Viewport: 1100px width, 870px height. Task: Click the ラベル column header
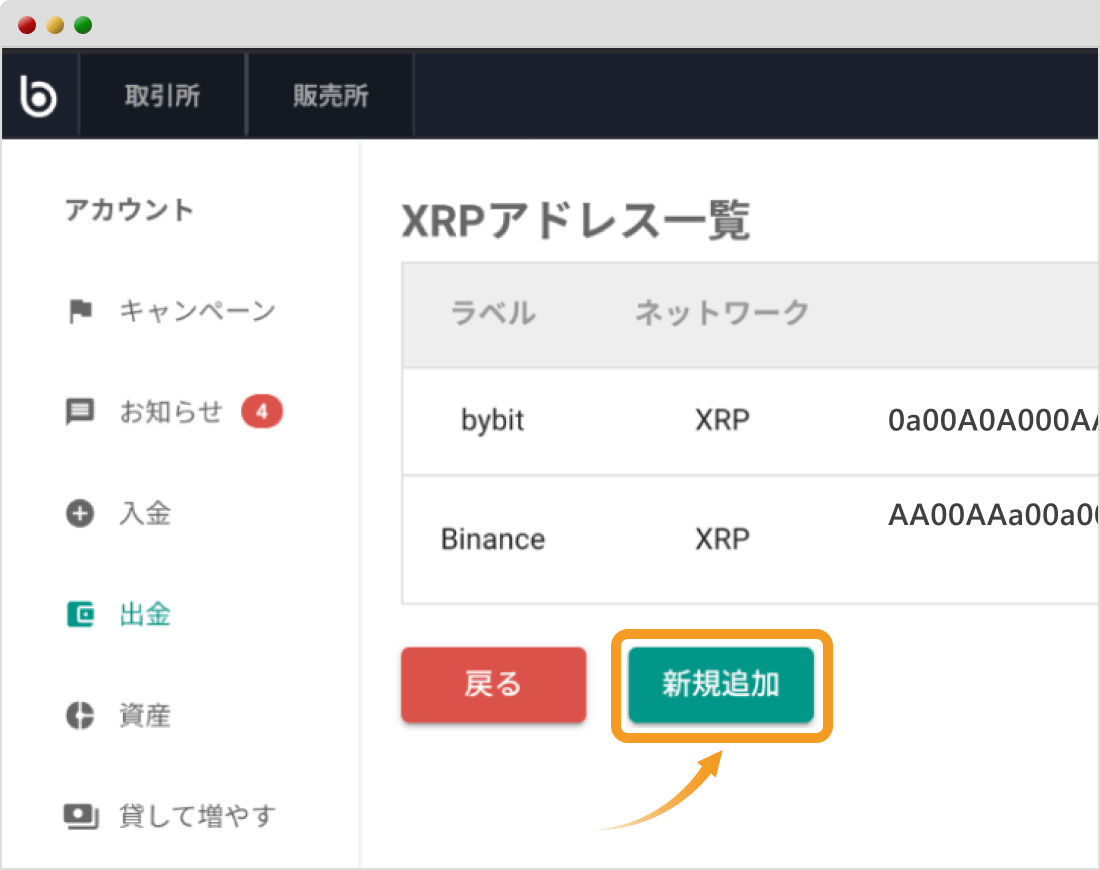click(492, 313)
